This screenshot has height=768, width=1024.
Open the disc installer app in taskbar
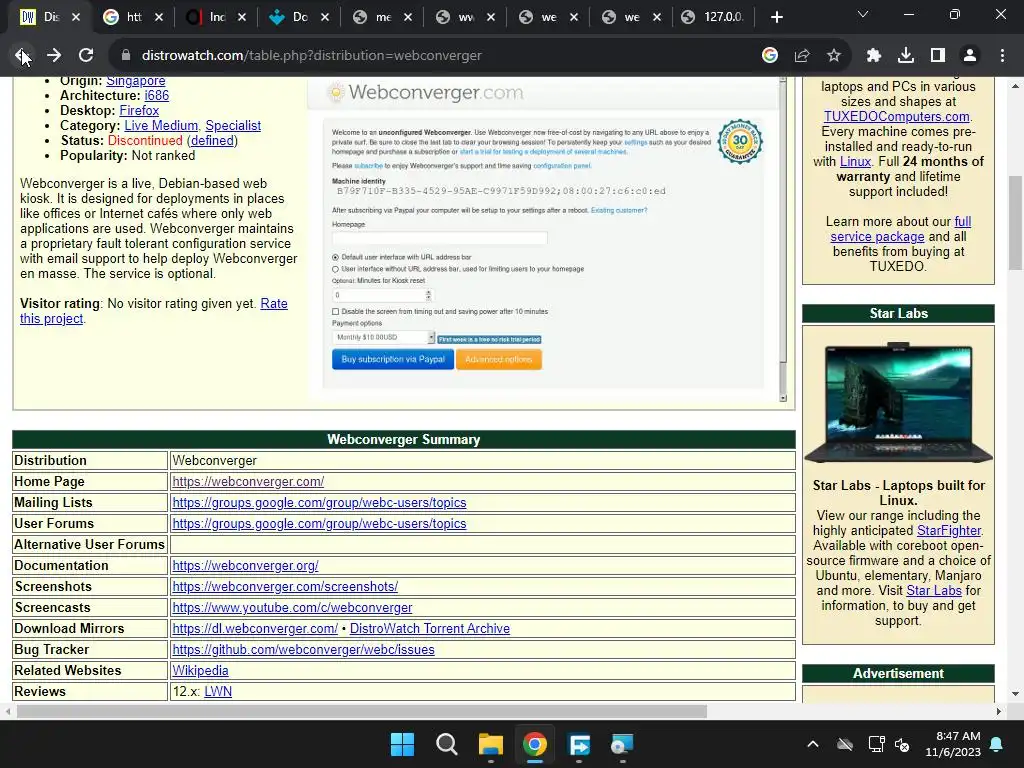[x=622, y=744]
